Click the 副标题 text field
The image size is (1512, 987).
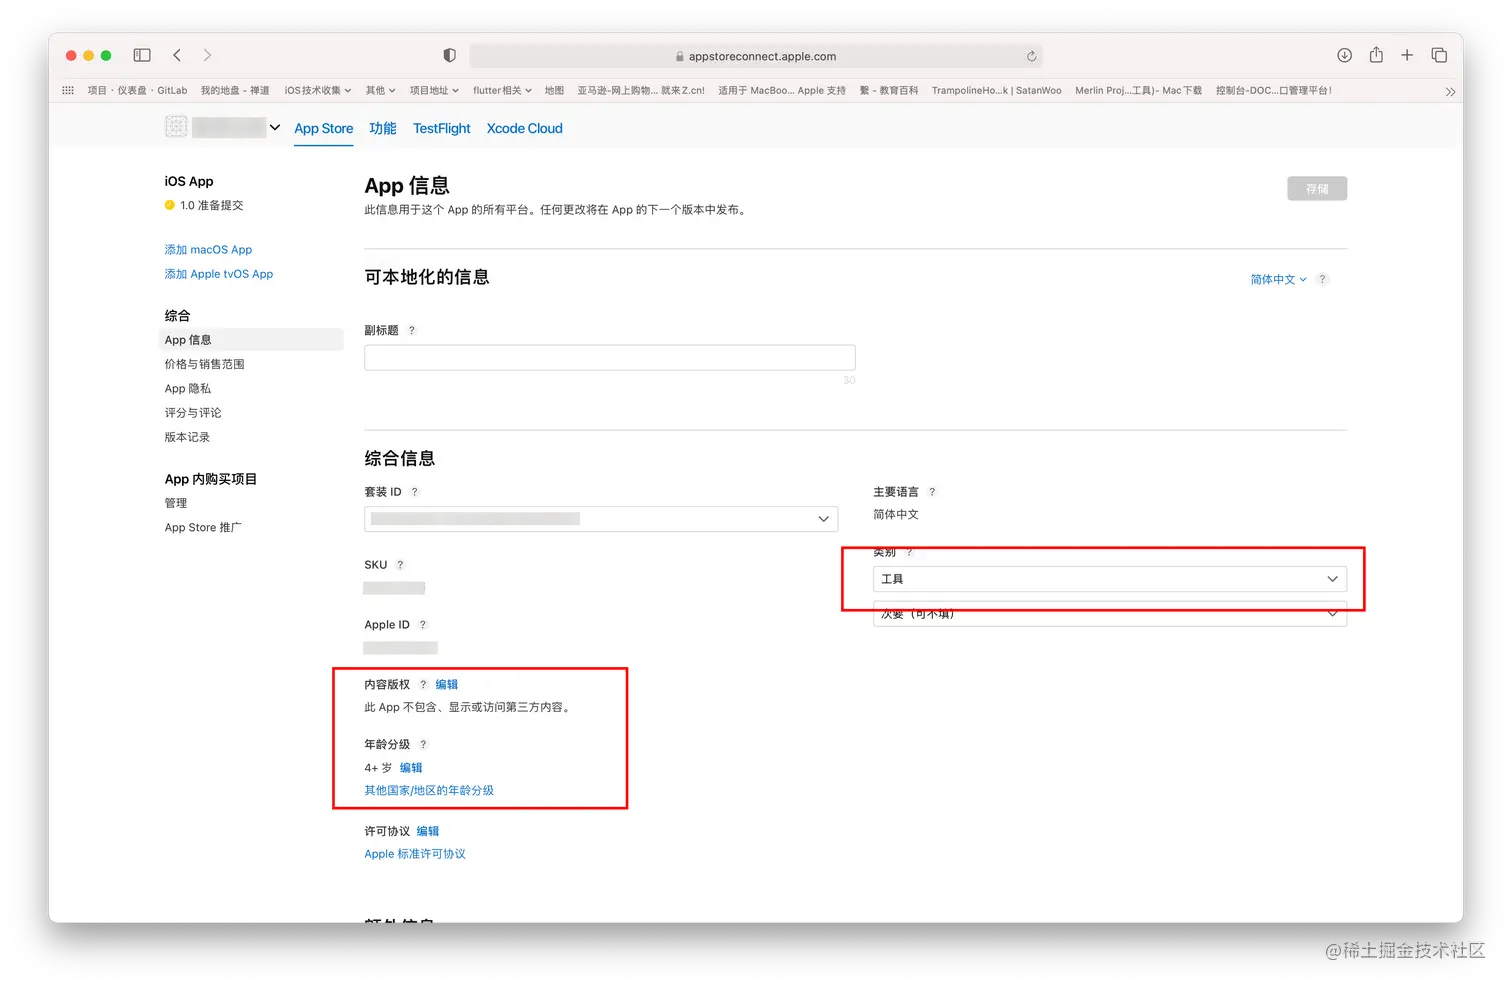tap(610, 357)
